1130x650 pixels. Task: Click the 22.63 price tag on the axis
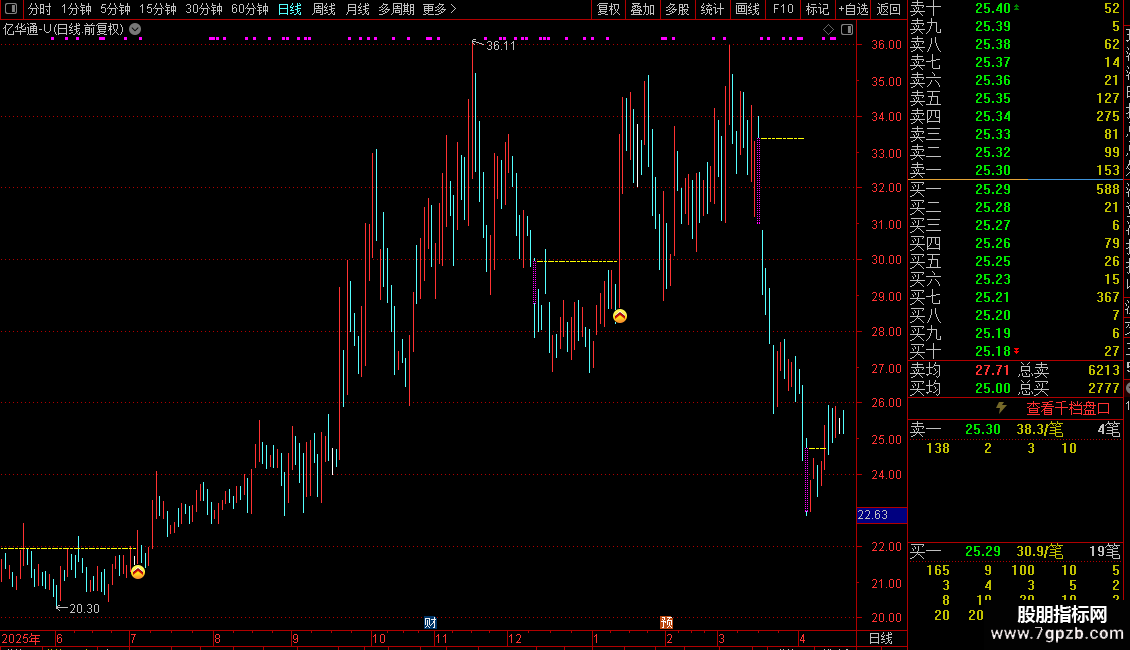[881, 515]
